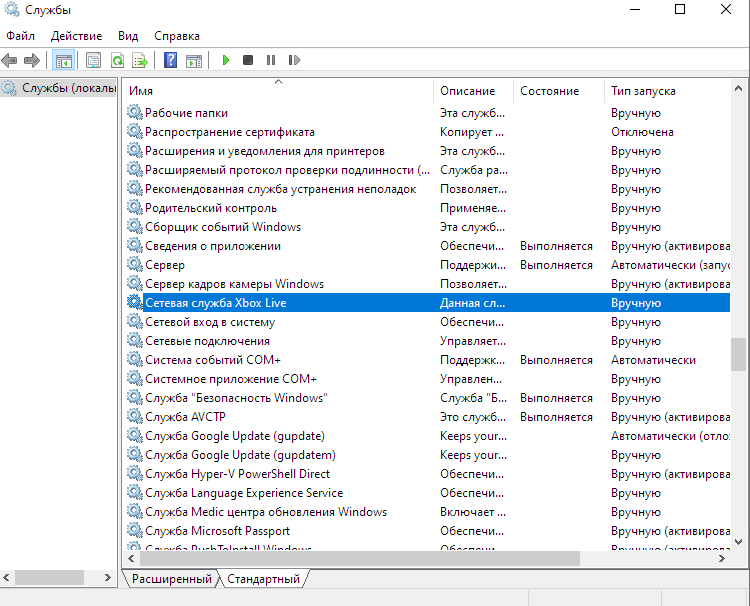
Task: Select Служба "Безопасность Windows" row
Action: pos(236,397)
